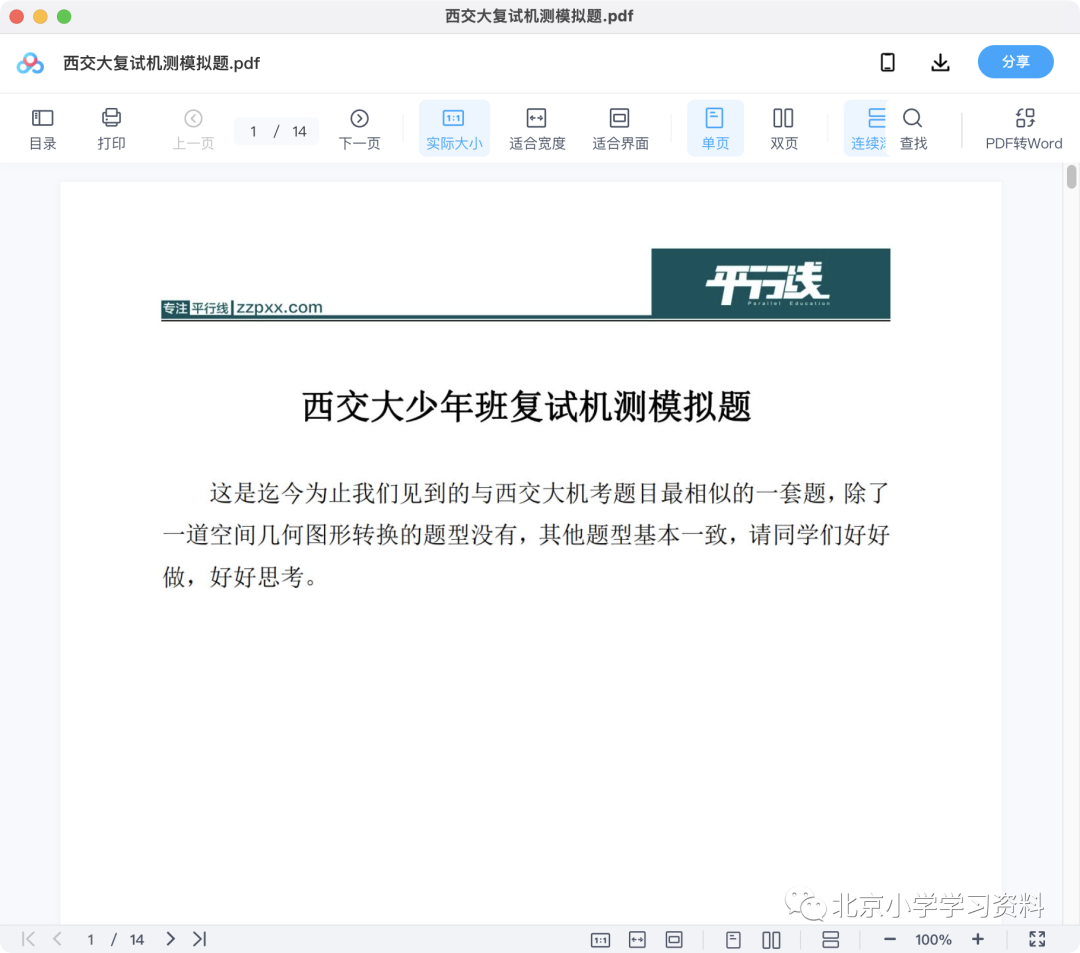Select 适合界面 fit page view

click(x=620, y=129)
